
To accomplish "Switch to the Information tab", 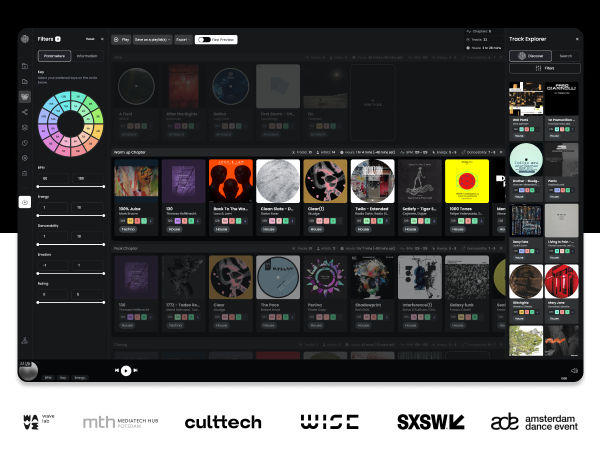I will [x=87, y=56].
